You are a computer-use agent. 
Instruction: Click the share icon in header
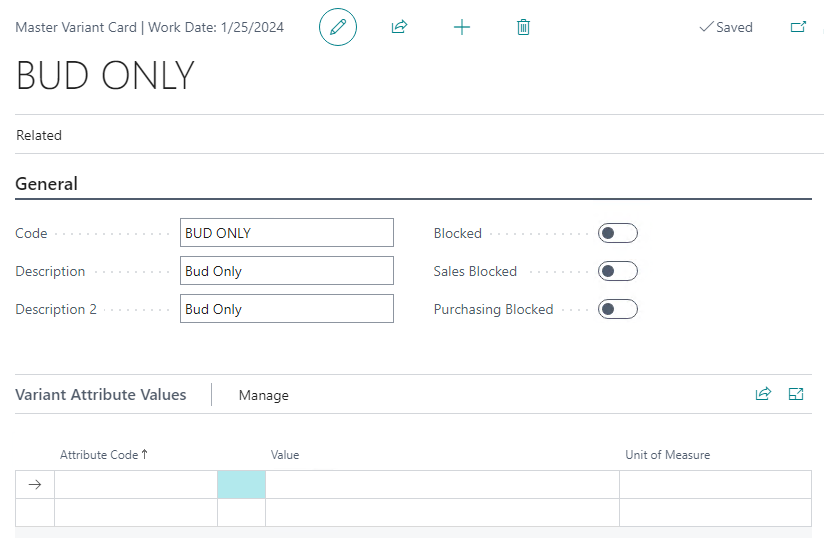(399, 27)
